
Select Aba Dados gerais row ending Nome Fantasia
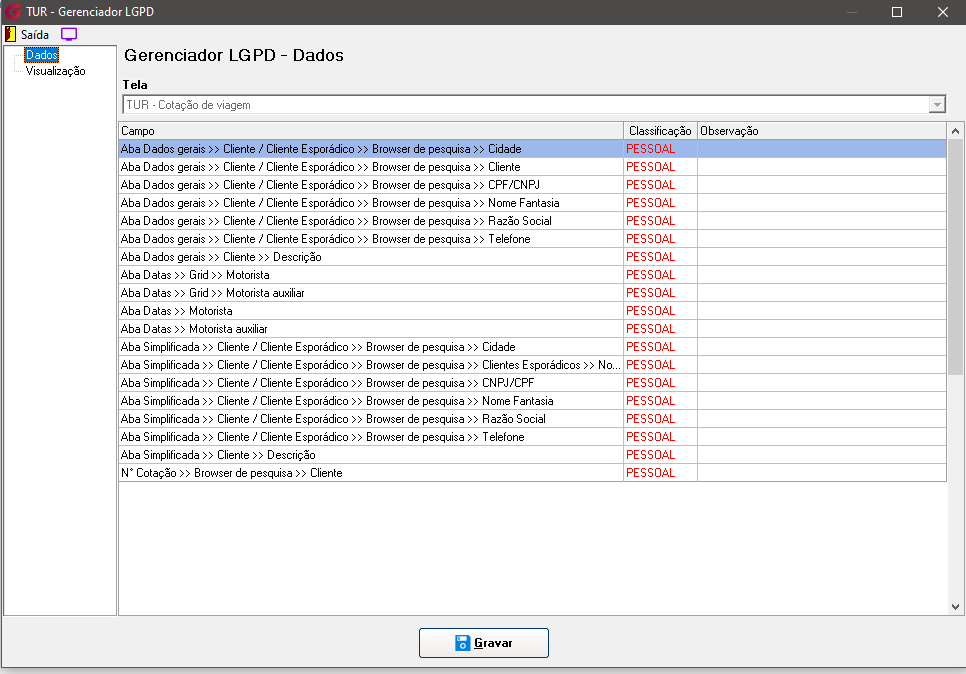point(532,203)
